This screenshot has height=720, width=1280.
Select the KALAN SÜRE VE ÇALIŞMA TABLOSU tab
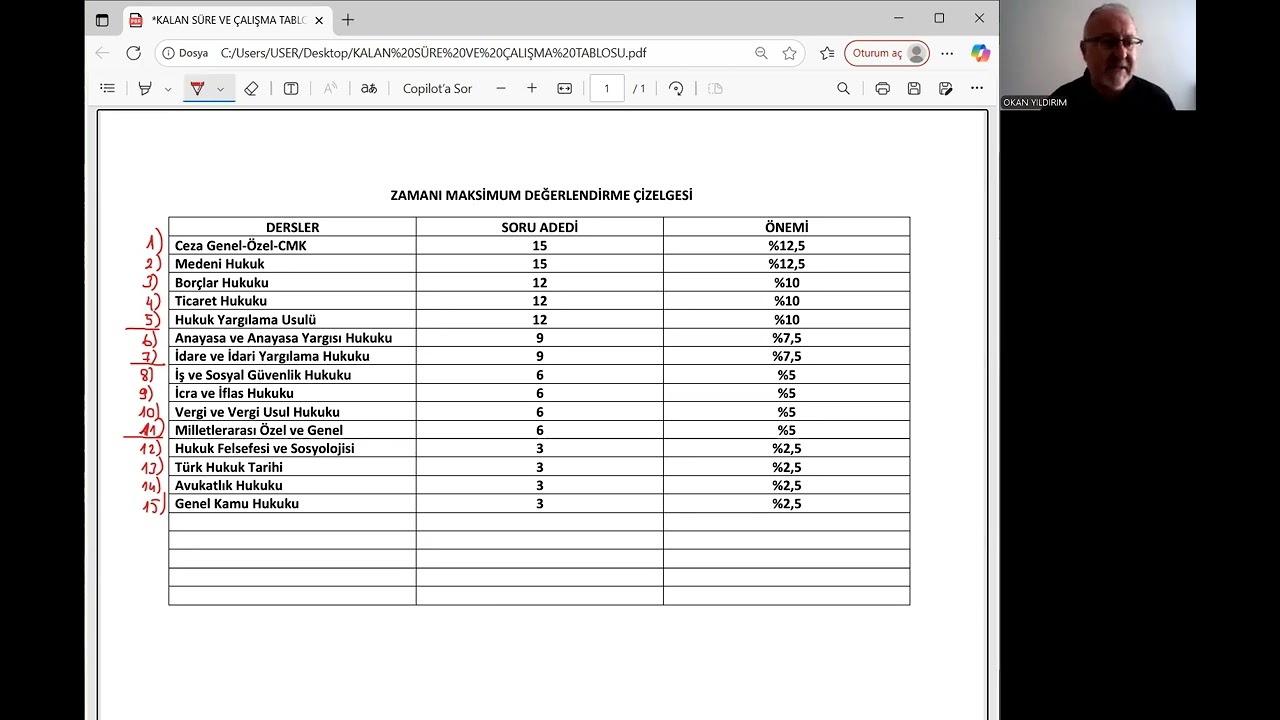(228, 20)
